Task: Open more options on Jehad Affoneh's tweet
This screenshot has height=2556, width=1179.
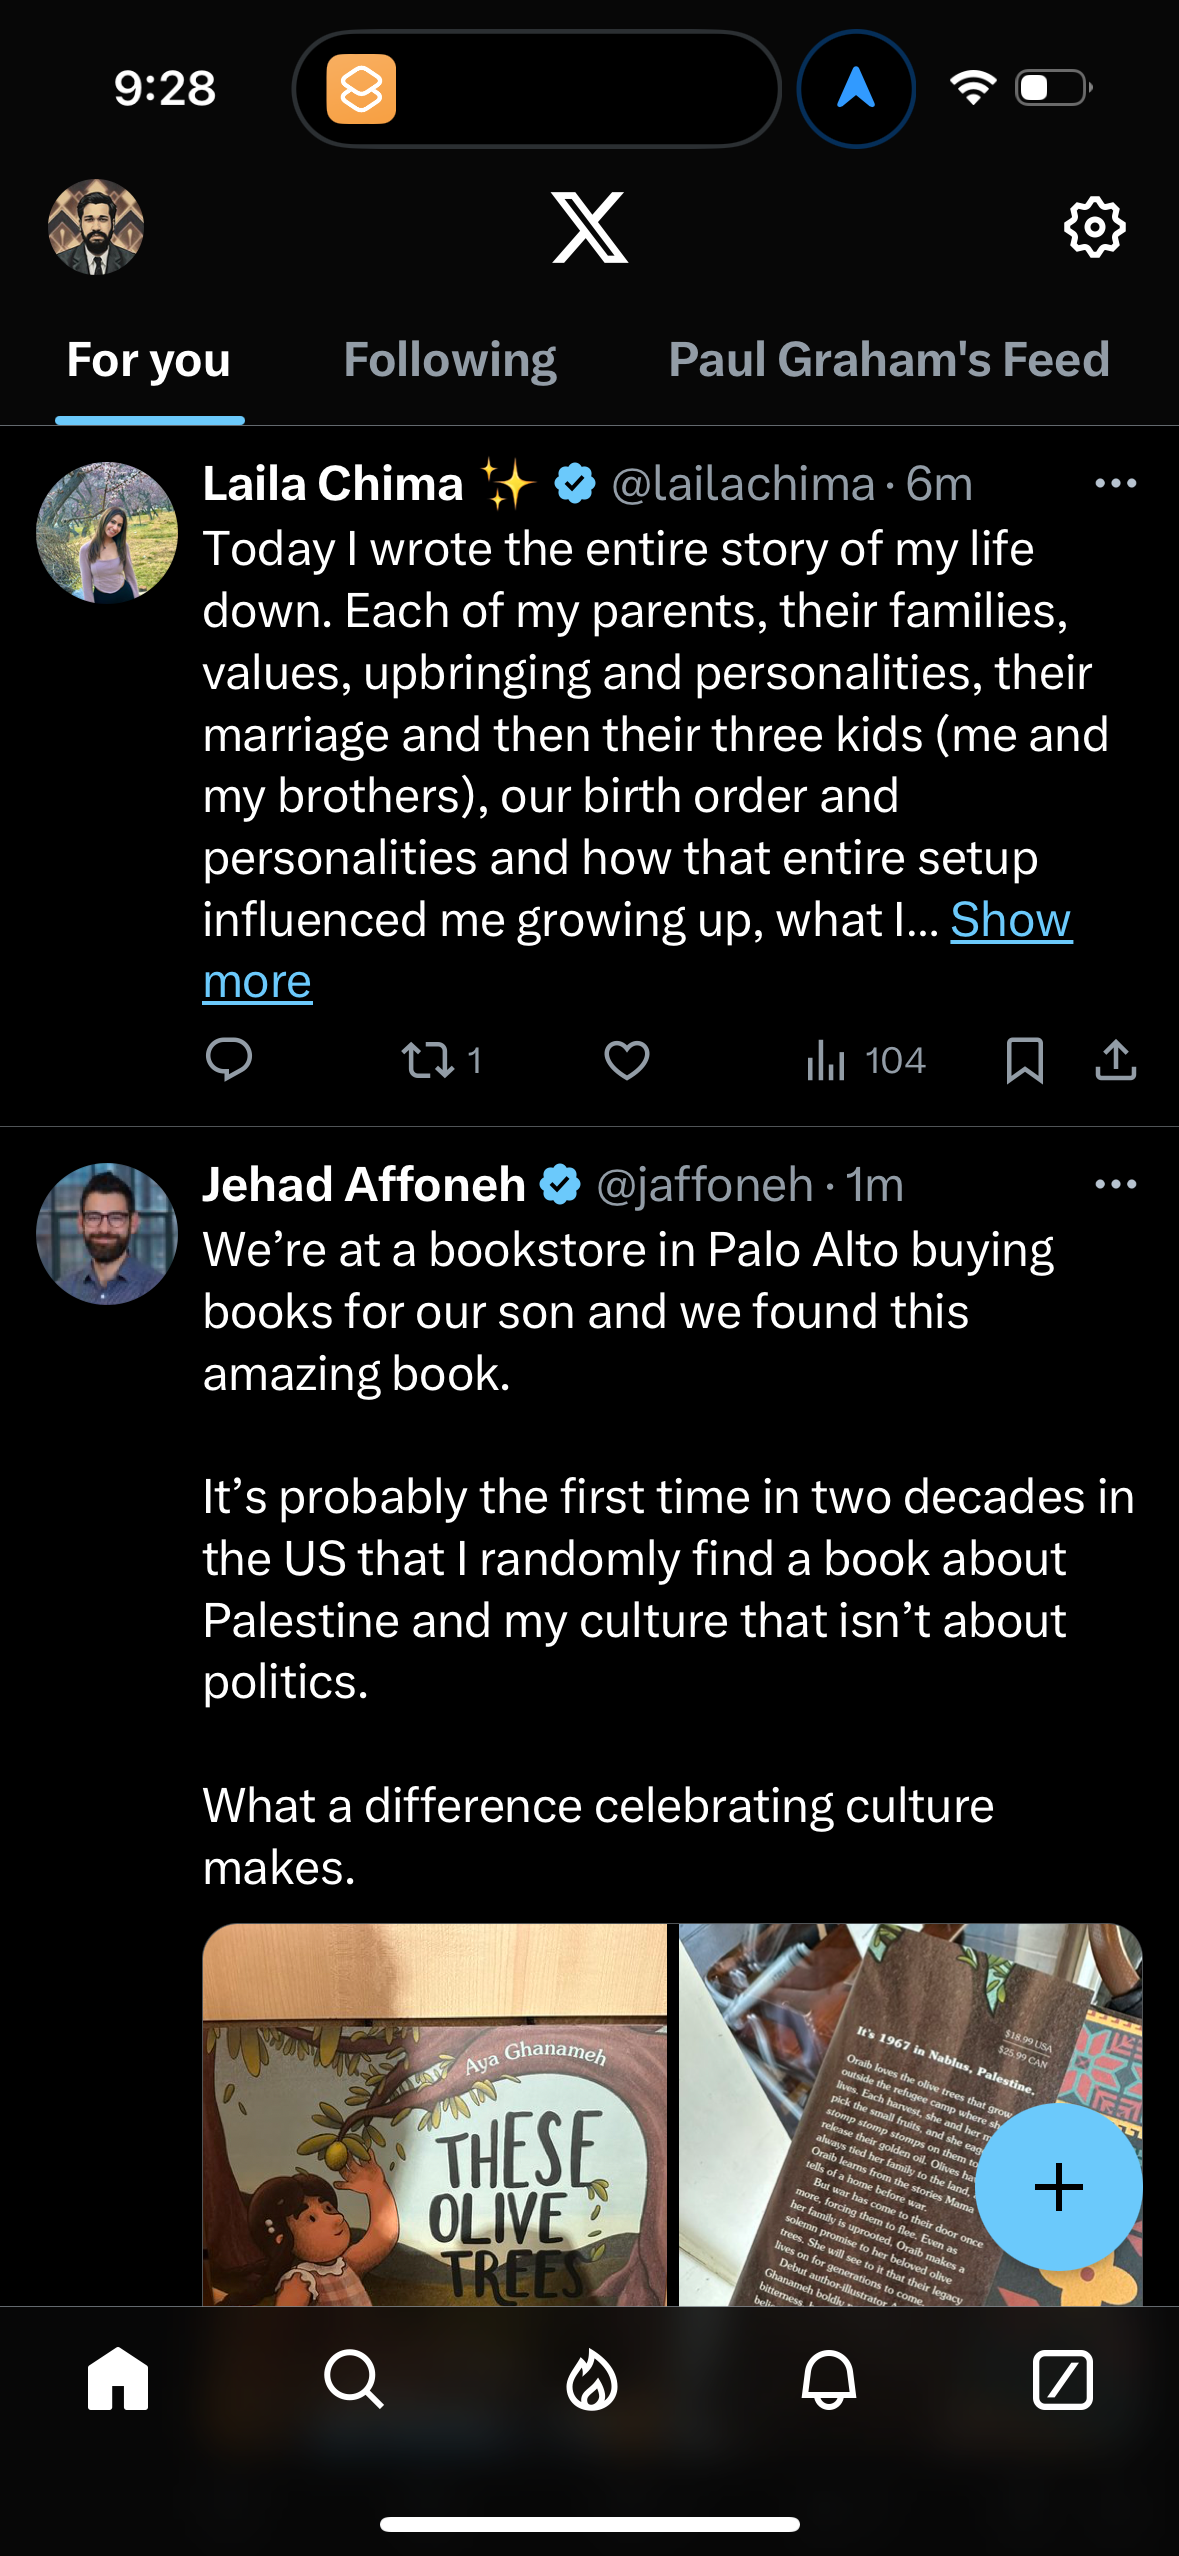Action: pyautogui.click(x=1115, y=1184)
